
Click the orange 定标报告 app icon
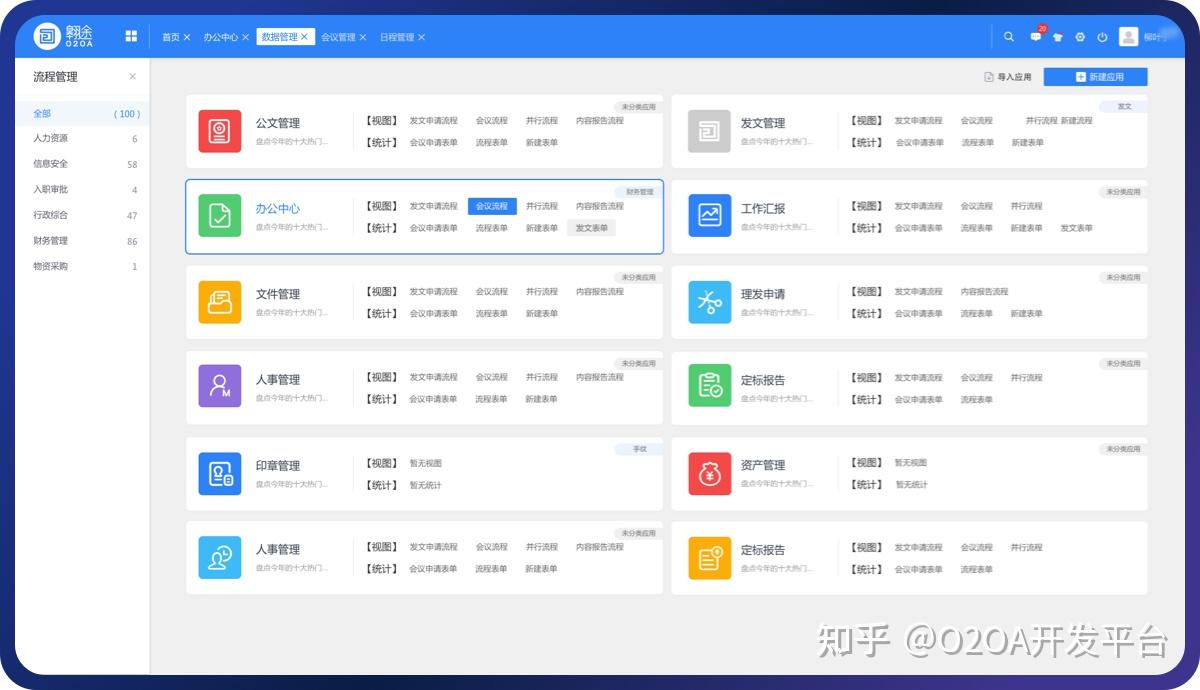[x=709, y=558]
